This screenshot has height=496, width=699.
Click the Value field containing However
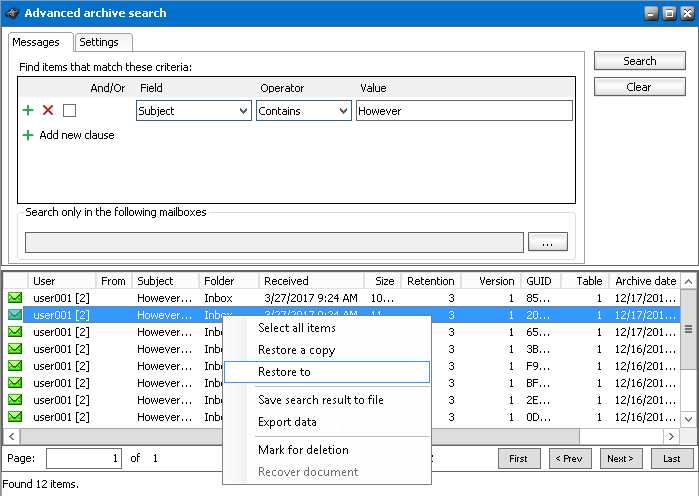(x=463, y=111)
